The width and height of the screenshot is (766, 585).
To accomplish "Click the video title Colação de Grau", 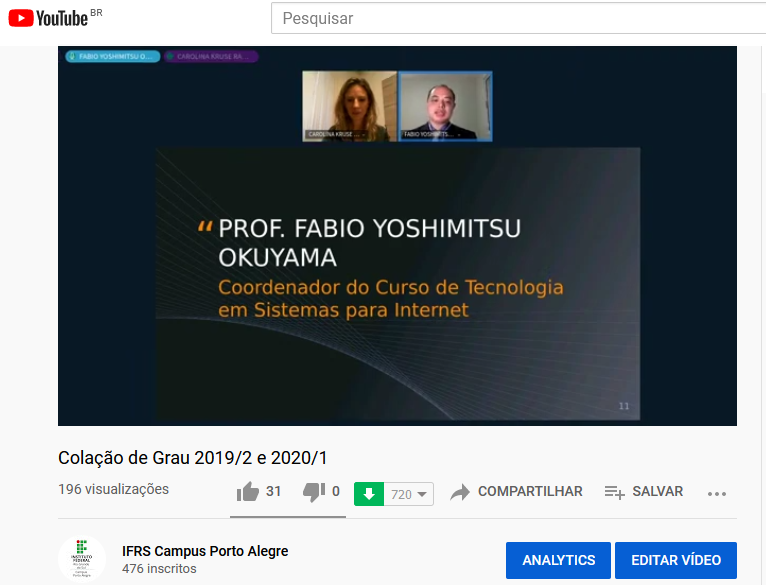I will [x=193, y=458].
